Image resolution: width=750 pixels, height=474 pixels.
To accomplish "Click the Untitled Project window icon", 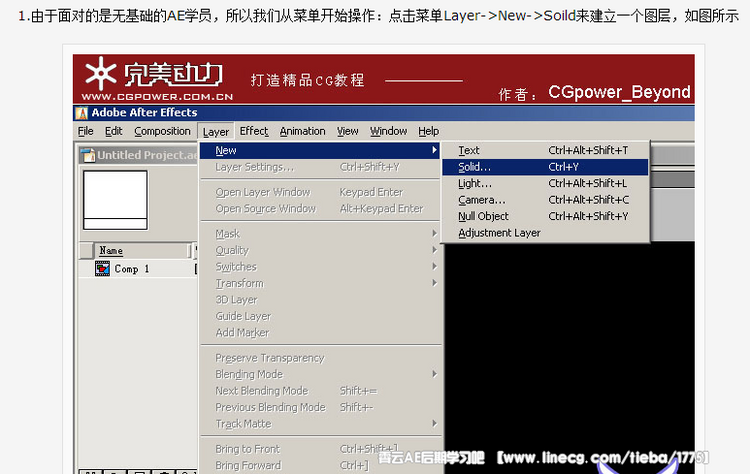I will click(x=88, y=155).
